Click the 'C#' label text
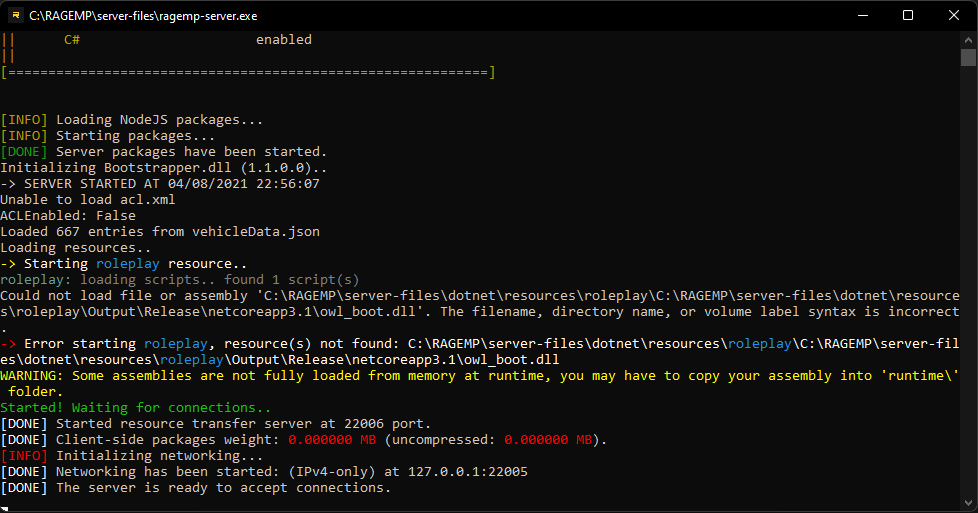The width and height of the screenshot is (978, 513). (72, 40)
